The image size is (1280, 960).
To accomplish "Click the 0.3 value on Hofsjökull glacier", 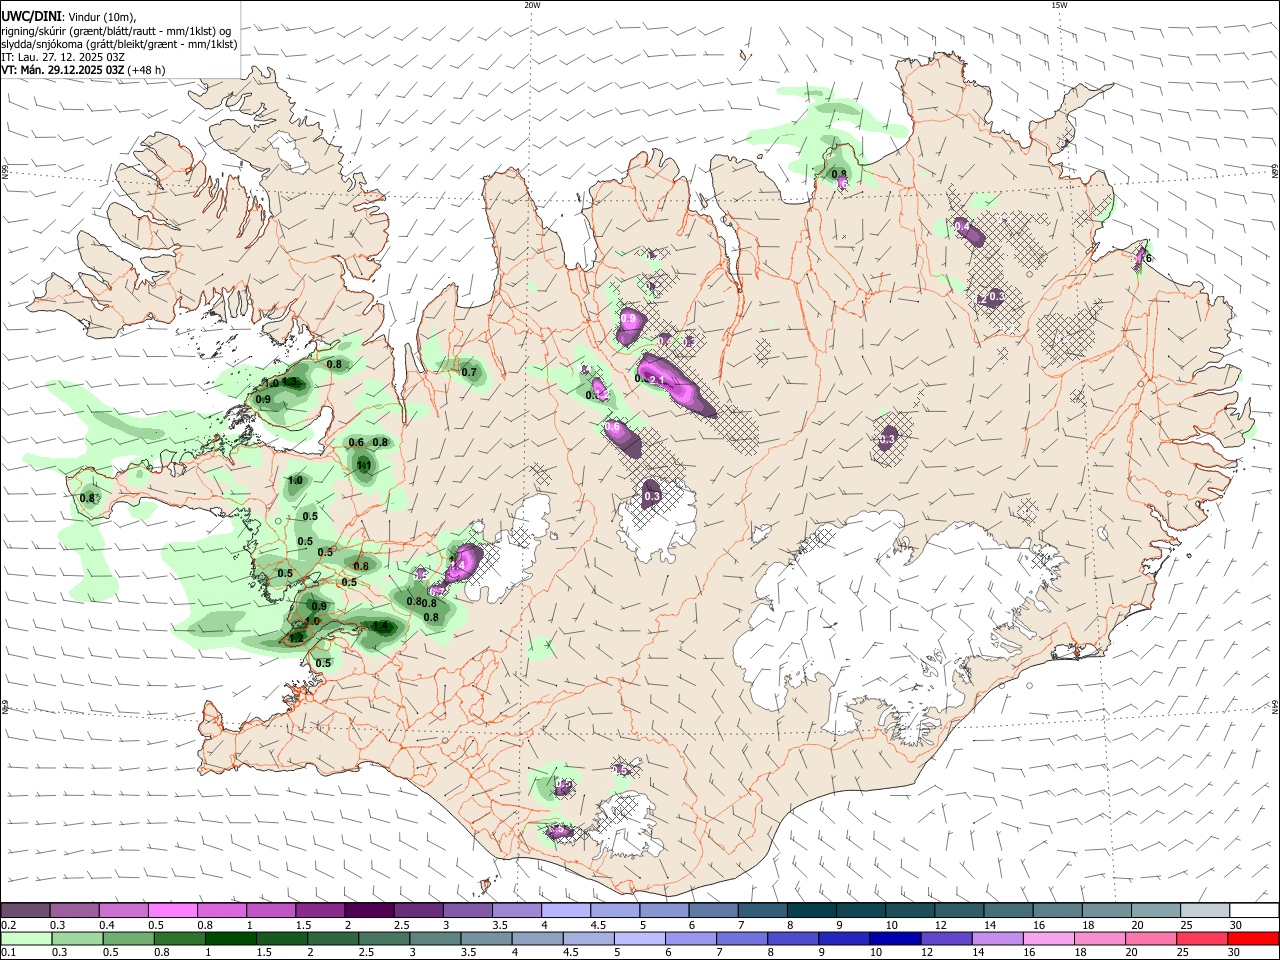I will click(x=652, y=496).
